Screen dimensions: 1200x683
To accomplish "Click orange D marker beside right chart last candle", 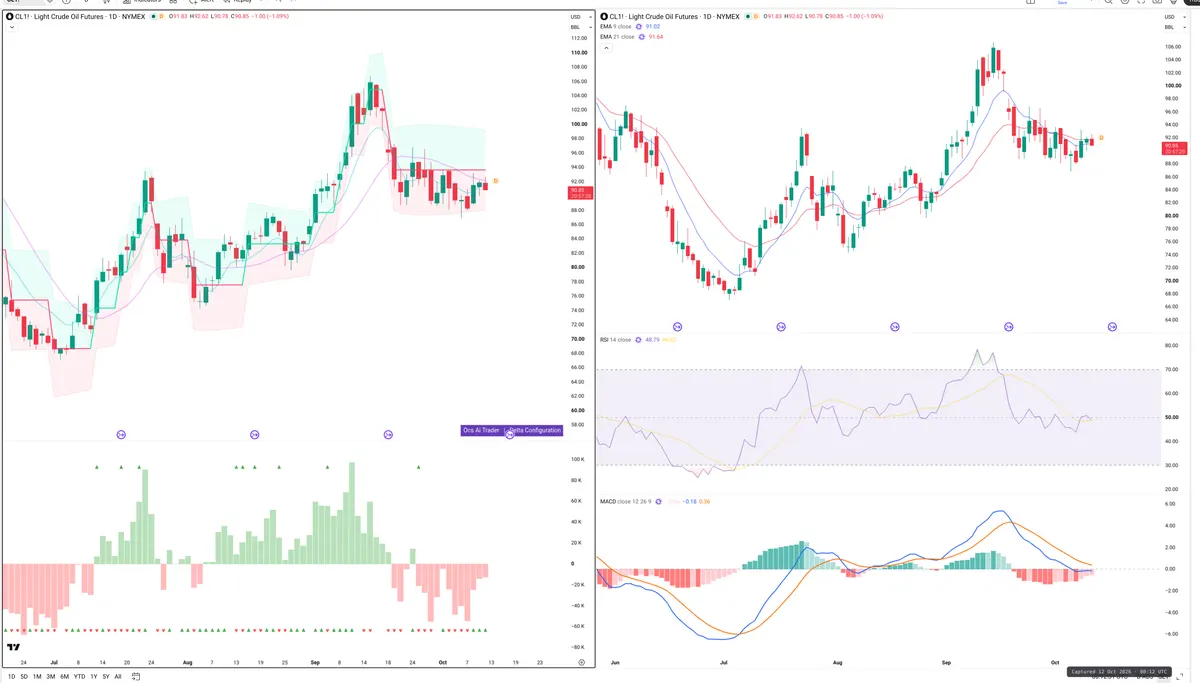I will [1102, 136].
